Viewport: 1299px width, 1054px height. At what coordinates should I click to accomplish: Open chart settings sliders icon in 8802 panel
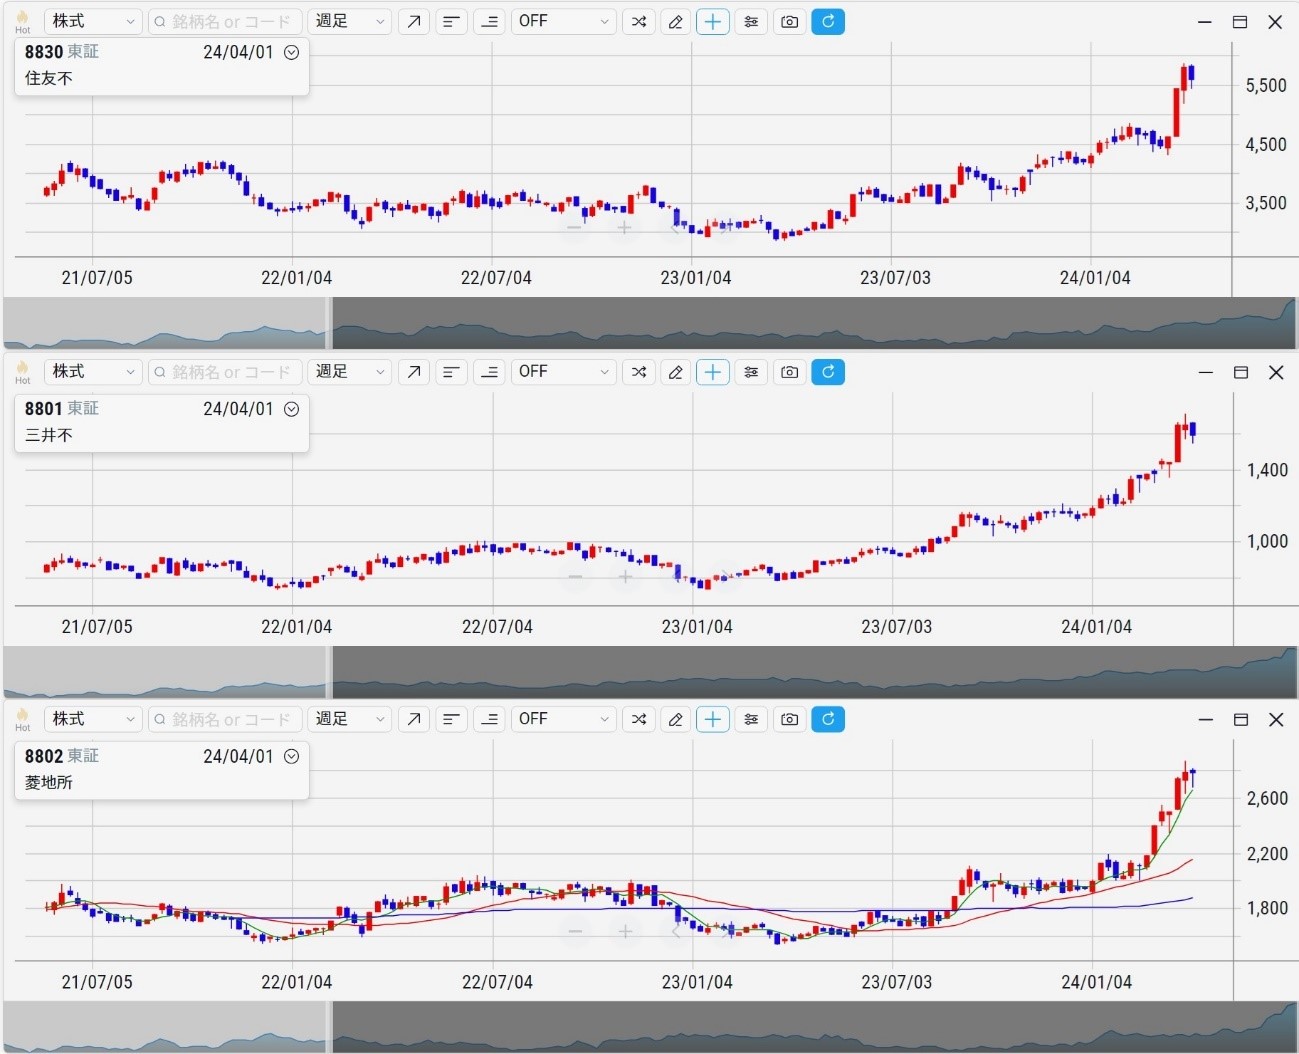[751, 719]
